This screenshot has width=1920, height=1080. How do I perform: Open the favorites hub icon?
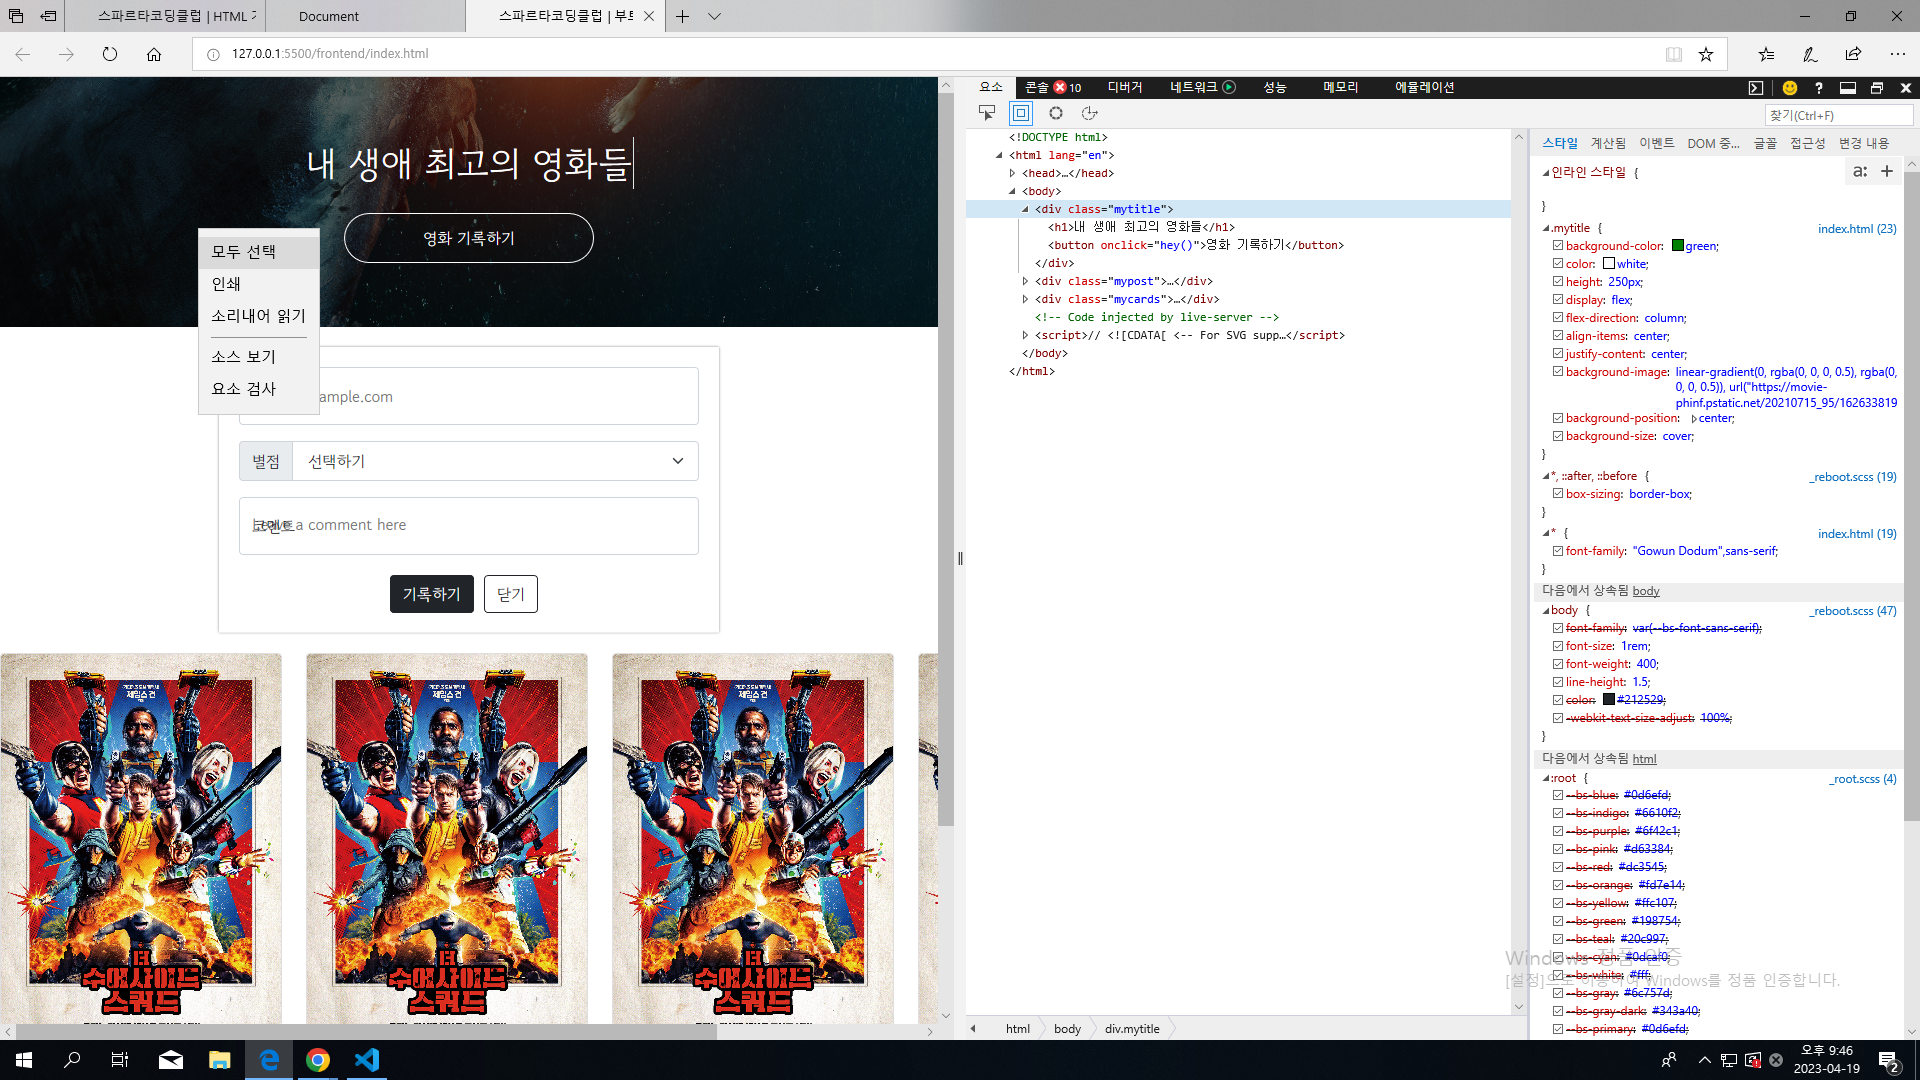click(x=1767, y=54)
